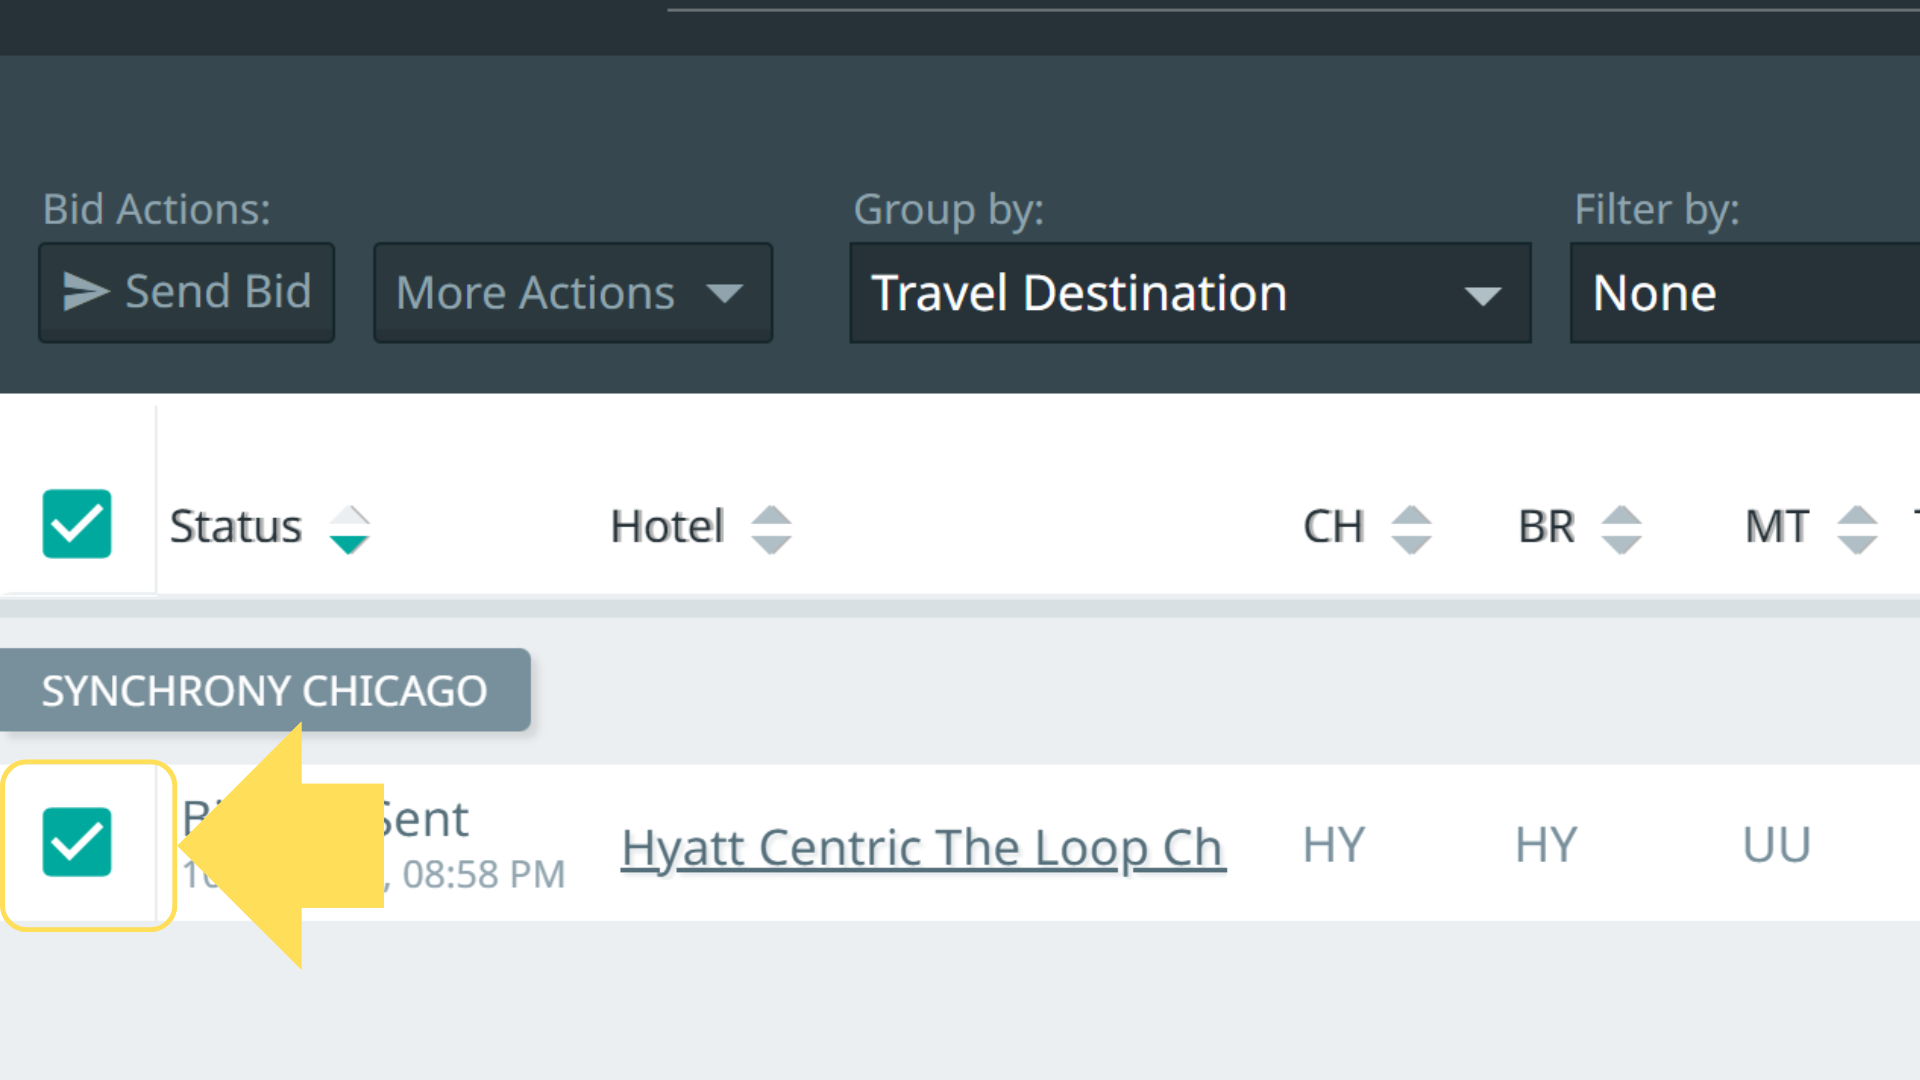Toggle the select-all checkbox in header

coord(77,524)
